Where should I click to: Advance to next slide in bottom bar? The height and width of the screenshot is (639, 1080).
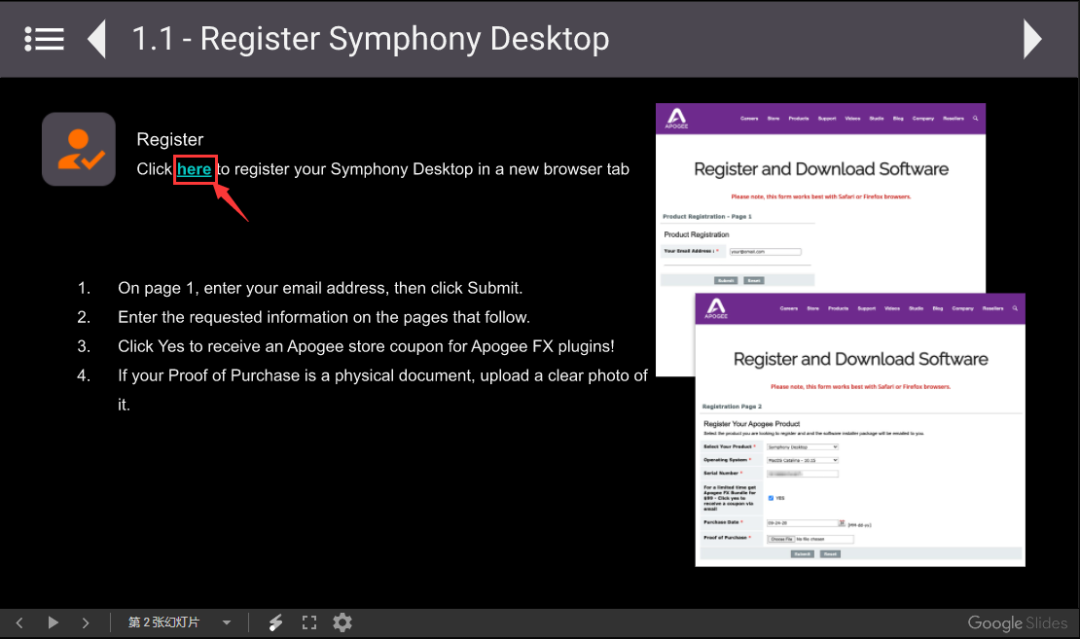coord(85,622)
